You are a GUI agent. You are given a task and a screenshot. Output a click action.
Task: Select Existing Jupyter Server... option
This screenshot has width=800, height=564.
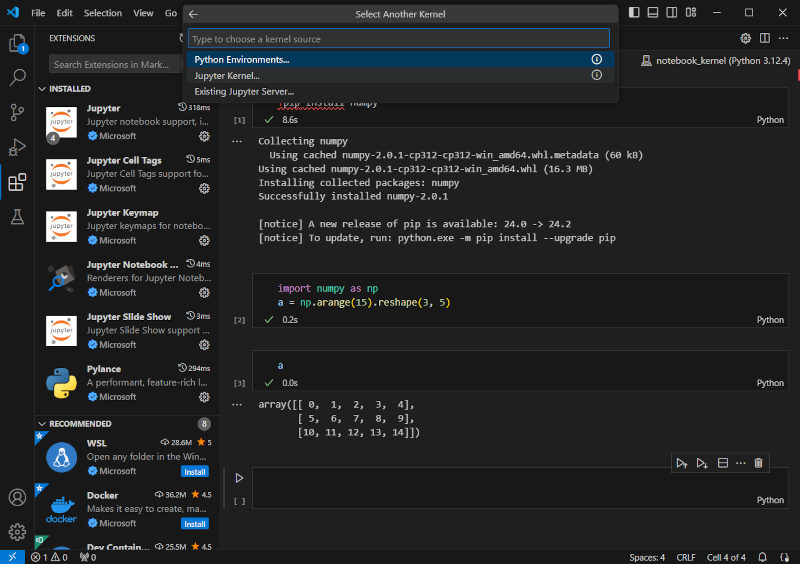tap(400, 91)
